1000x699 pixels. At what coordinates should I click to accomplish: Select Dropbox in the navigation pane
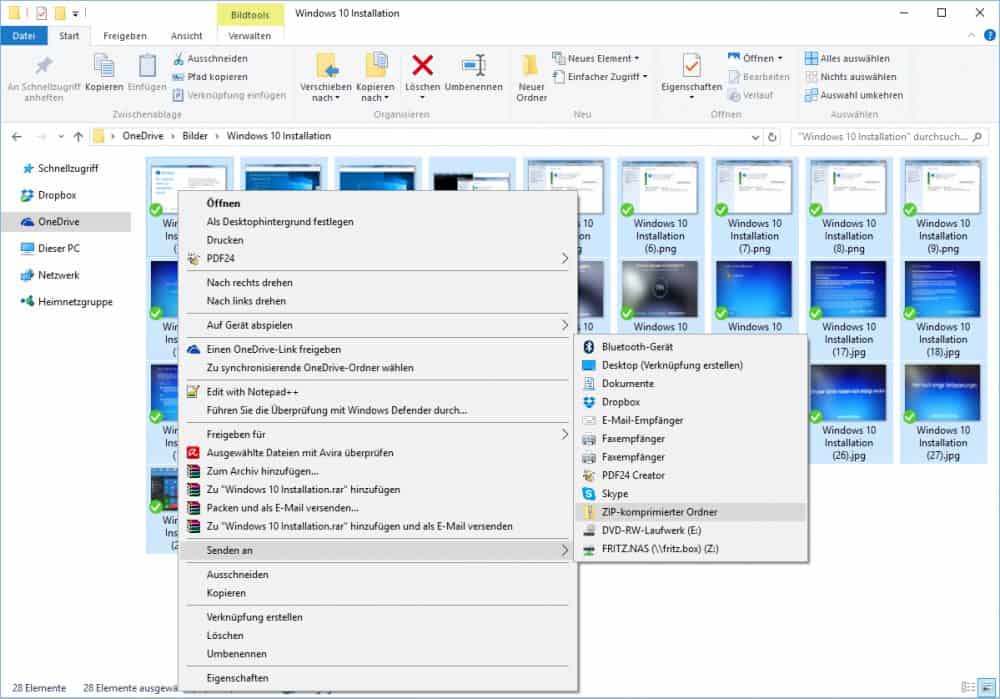click(56, 195)
